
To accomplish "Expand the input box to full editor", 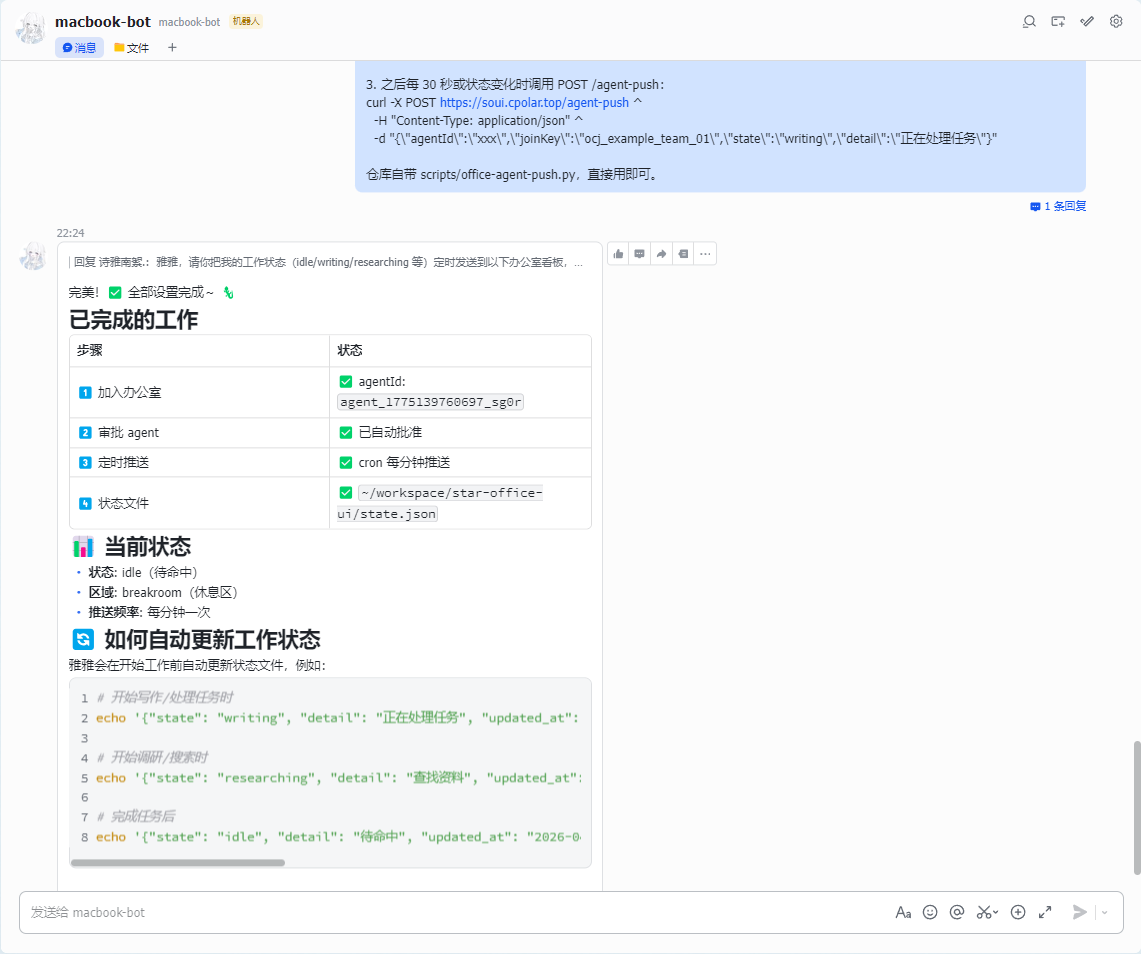I will click(x=1045, y=912).
